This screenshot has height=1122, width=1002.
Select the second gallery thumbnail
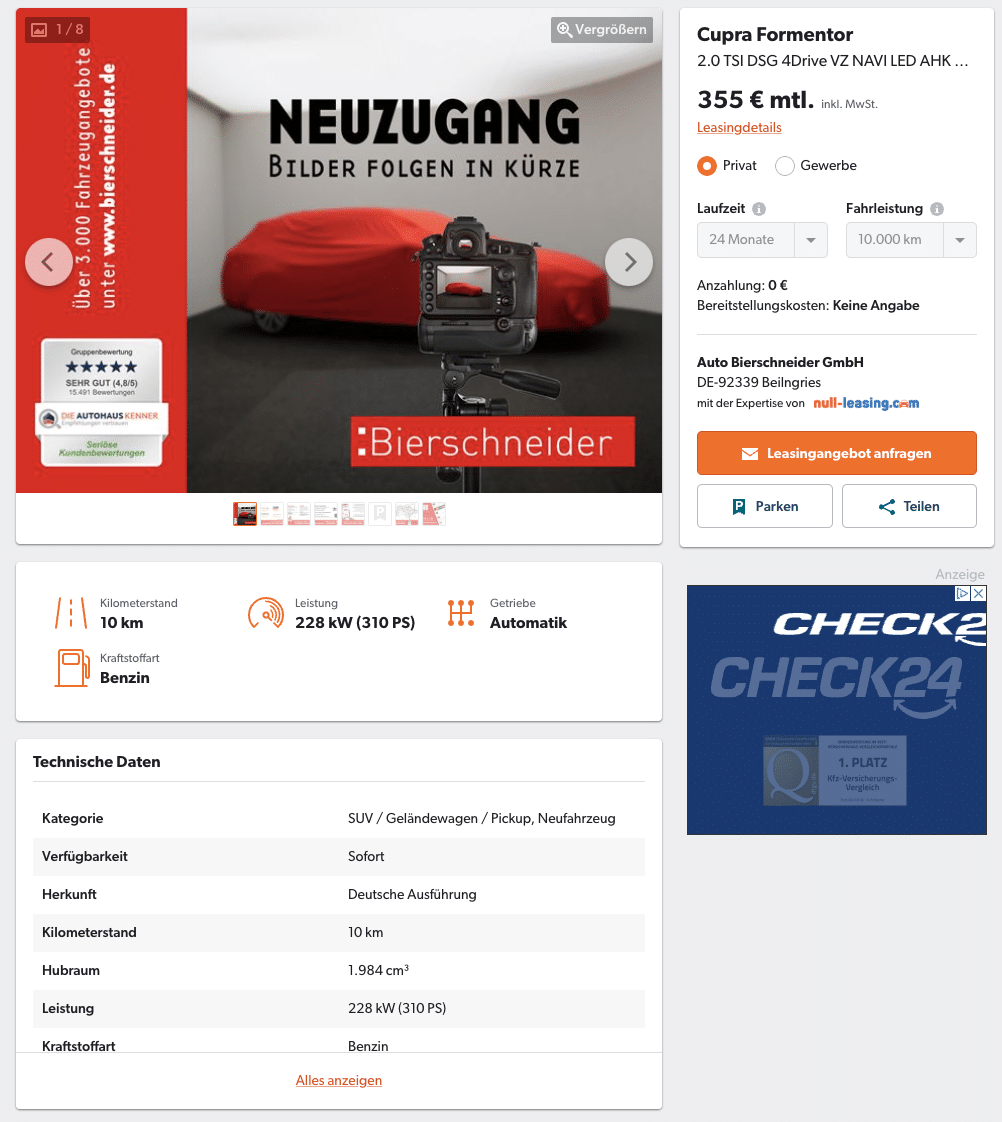coord(271,514)
